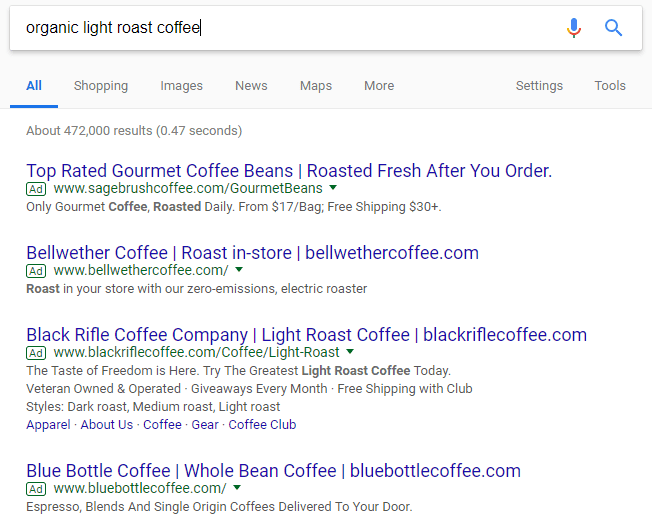Open the Bellwether Coffee ad headline
The width and height of the screenshot is (652, 528).
[x=252, y=252]
